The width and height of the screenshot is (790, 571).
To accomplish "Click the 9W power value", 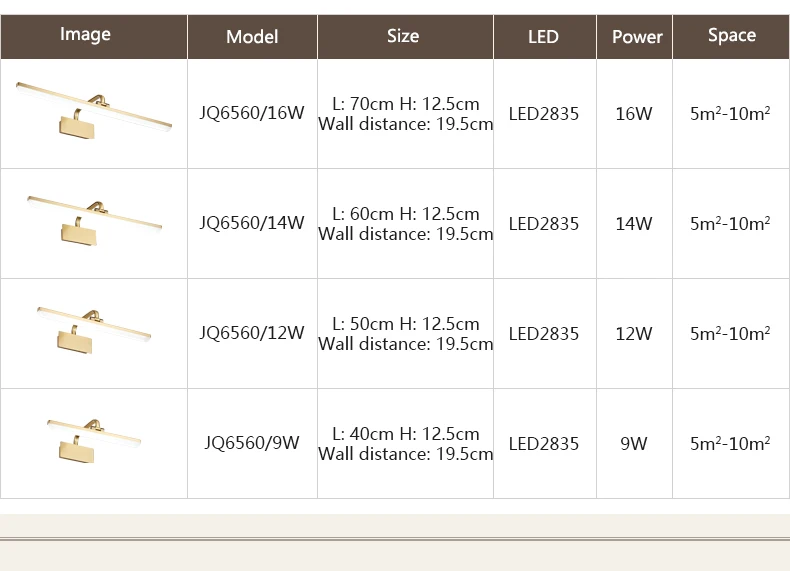I will 634,443.
